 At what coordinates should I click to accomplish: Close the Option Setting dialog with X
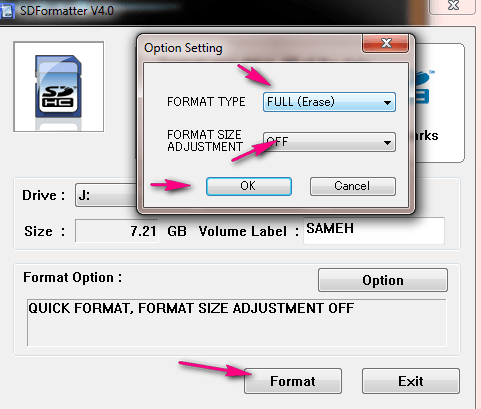click(x=386, y=43)
